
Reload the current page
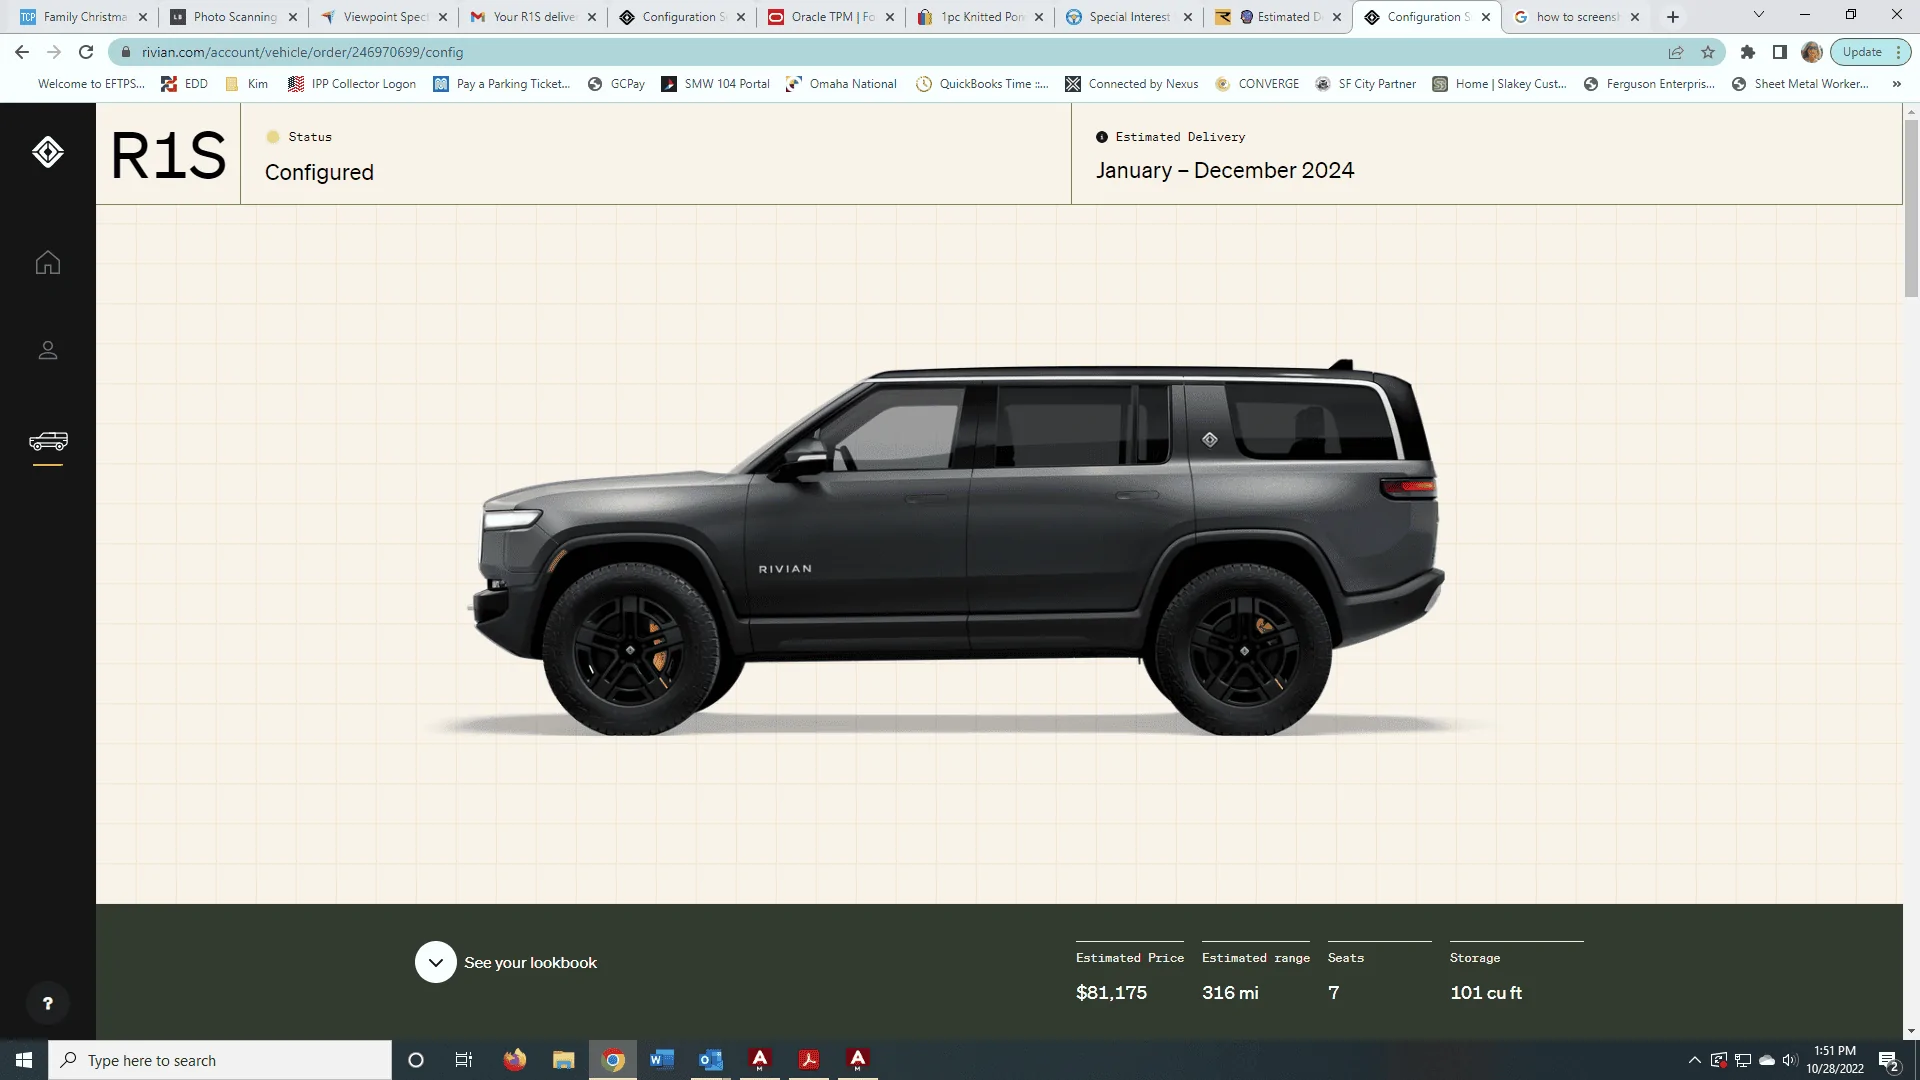click(x=86, y=52)
